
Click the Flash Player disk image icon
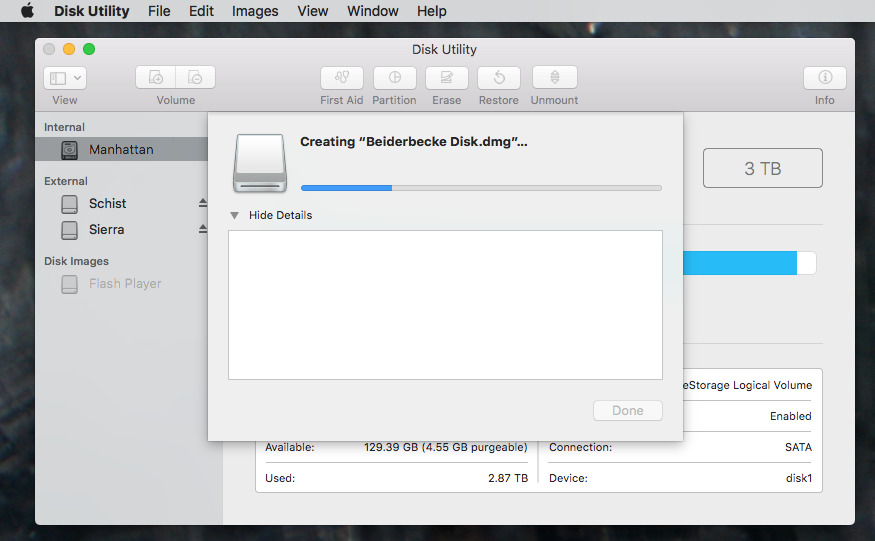(x=69, y=284)
